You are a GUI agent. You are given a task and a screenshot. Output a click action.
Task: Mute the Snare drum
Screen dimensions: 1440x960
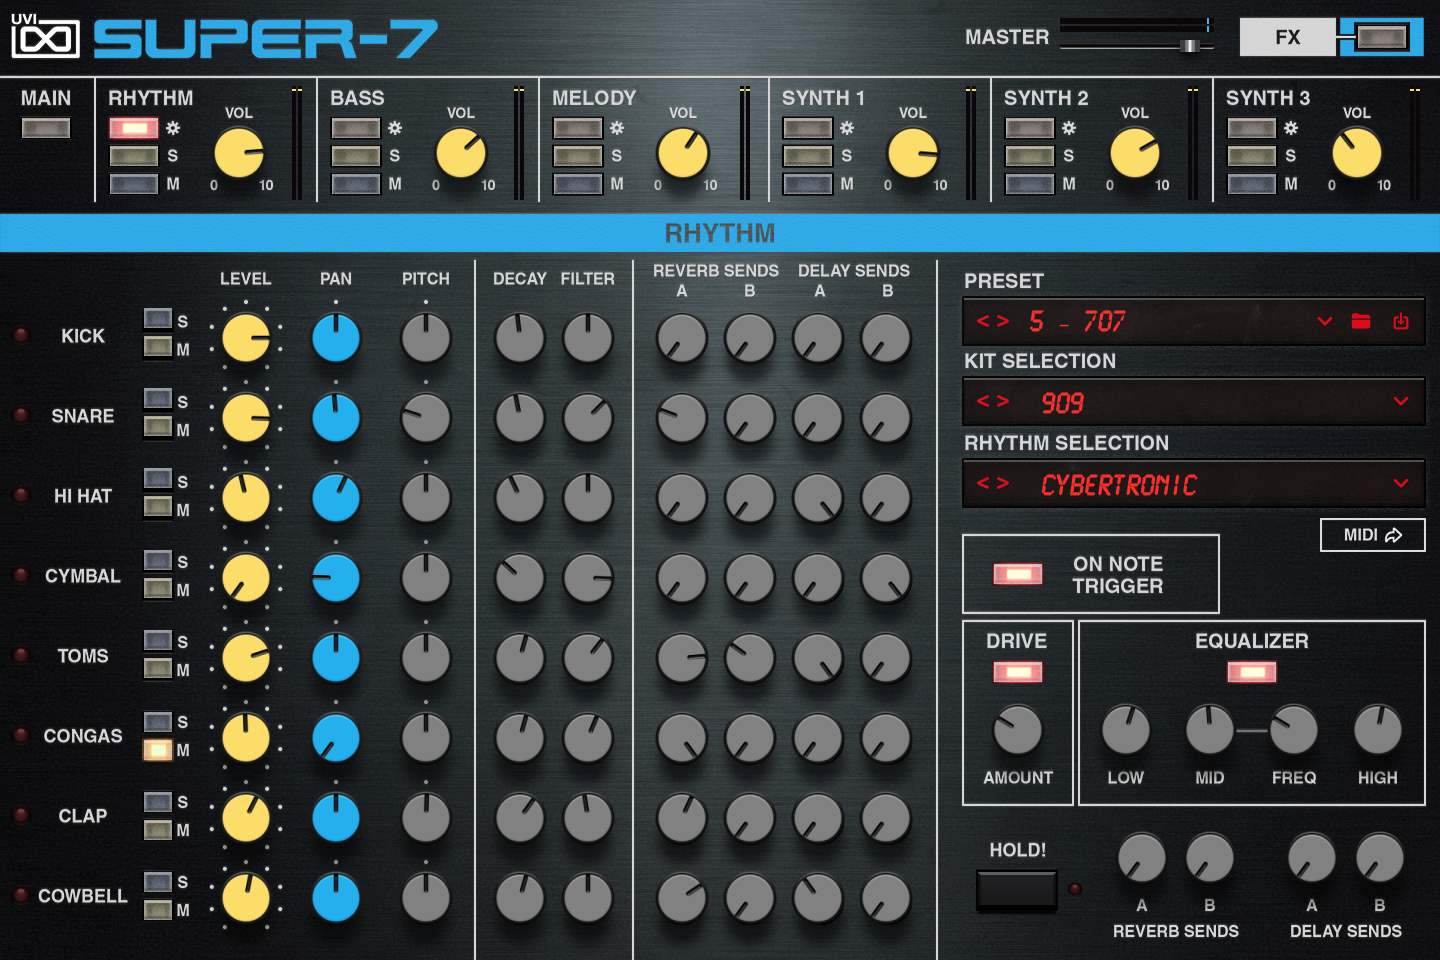point(158,429)
